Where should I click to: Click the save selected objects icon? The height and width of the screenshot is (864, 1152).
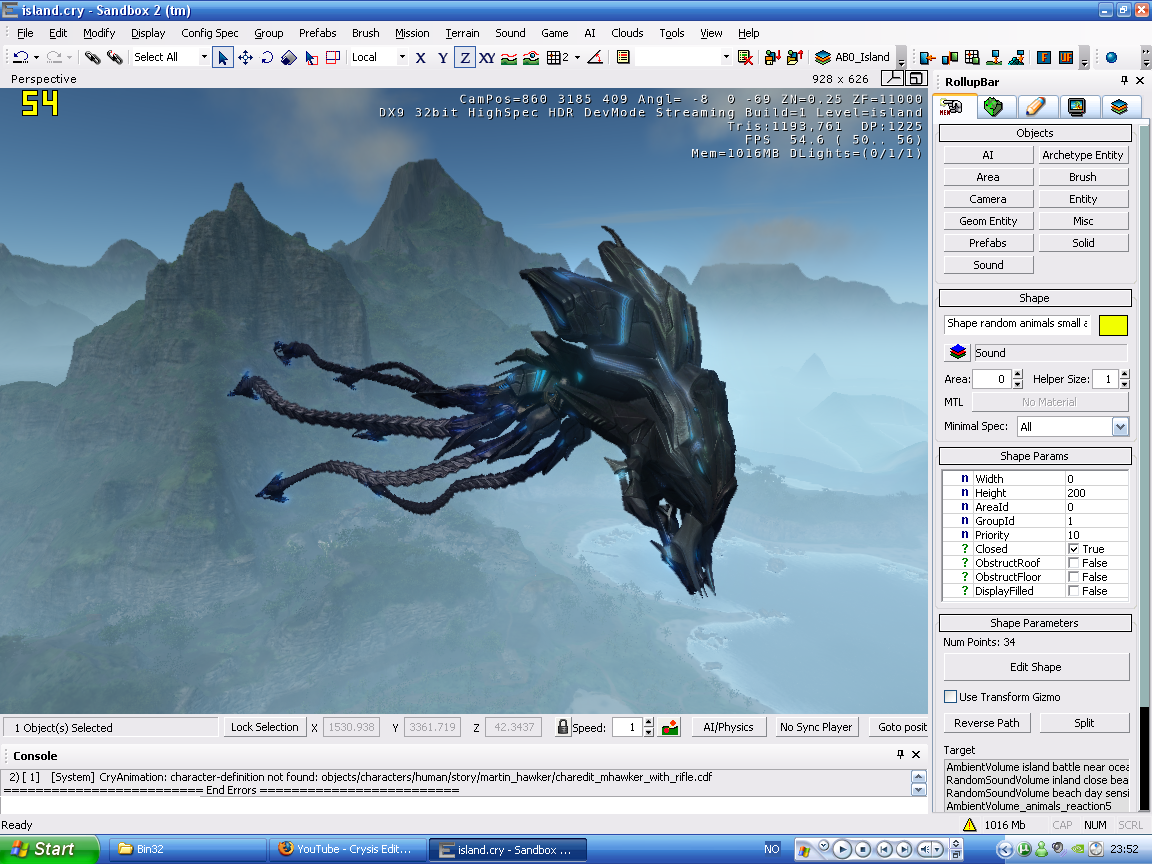[771, 57]
